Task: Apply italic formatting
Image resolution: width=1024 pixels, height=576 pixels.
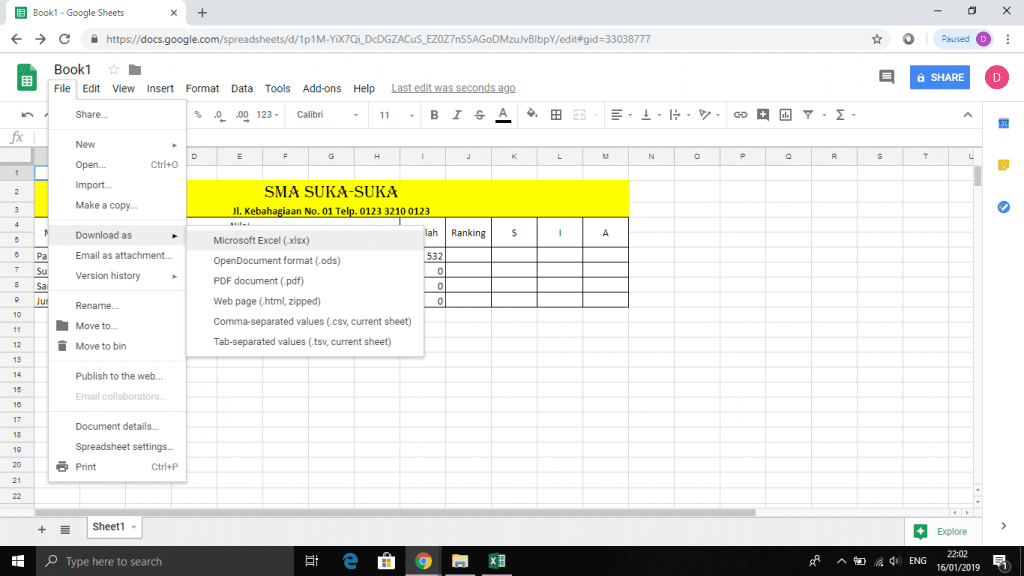Action: [456, 115]
